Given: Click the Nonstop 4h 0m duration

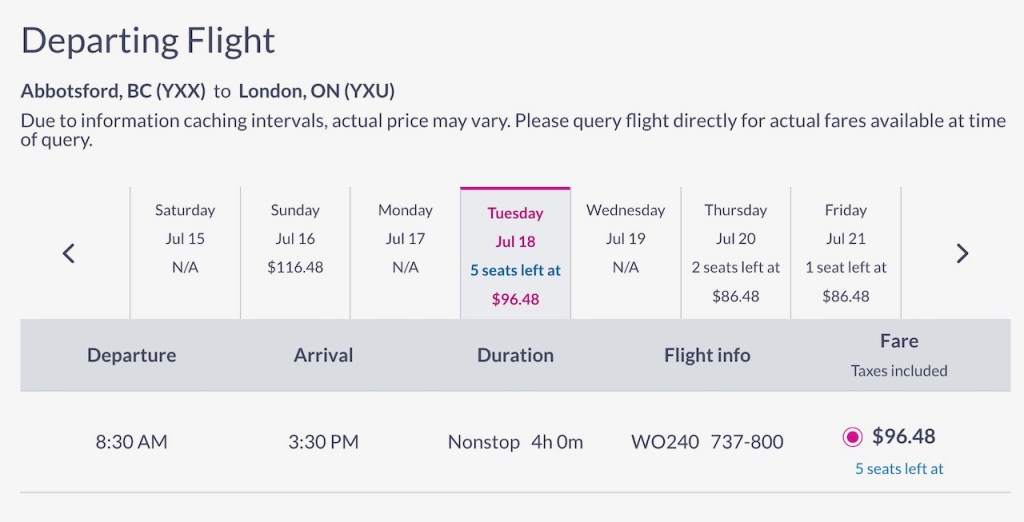Looking at the screenshot, I should pos(515,441).
